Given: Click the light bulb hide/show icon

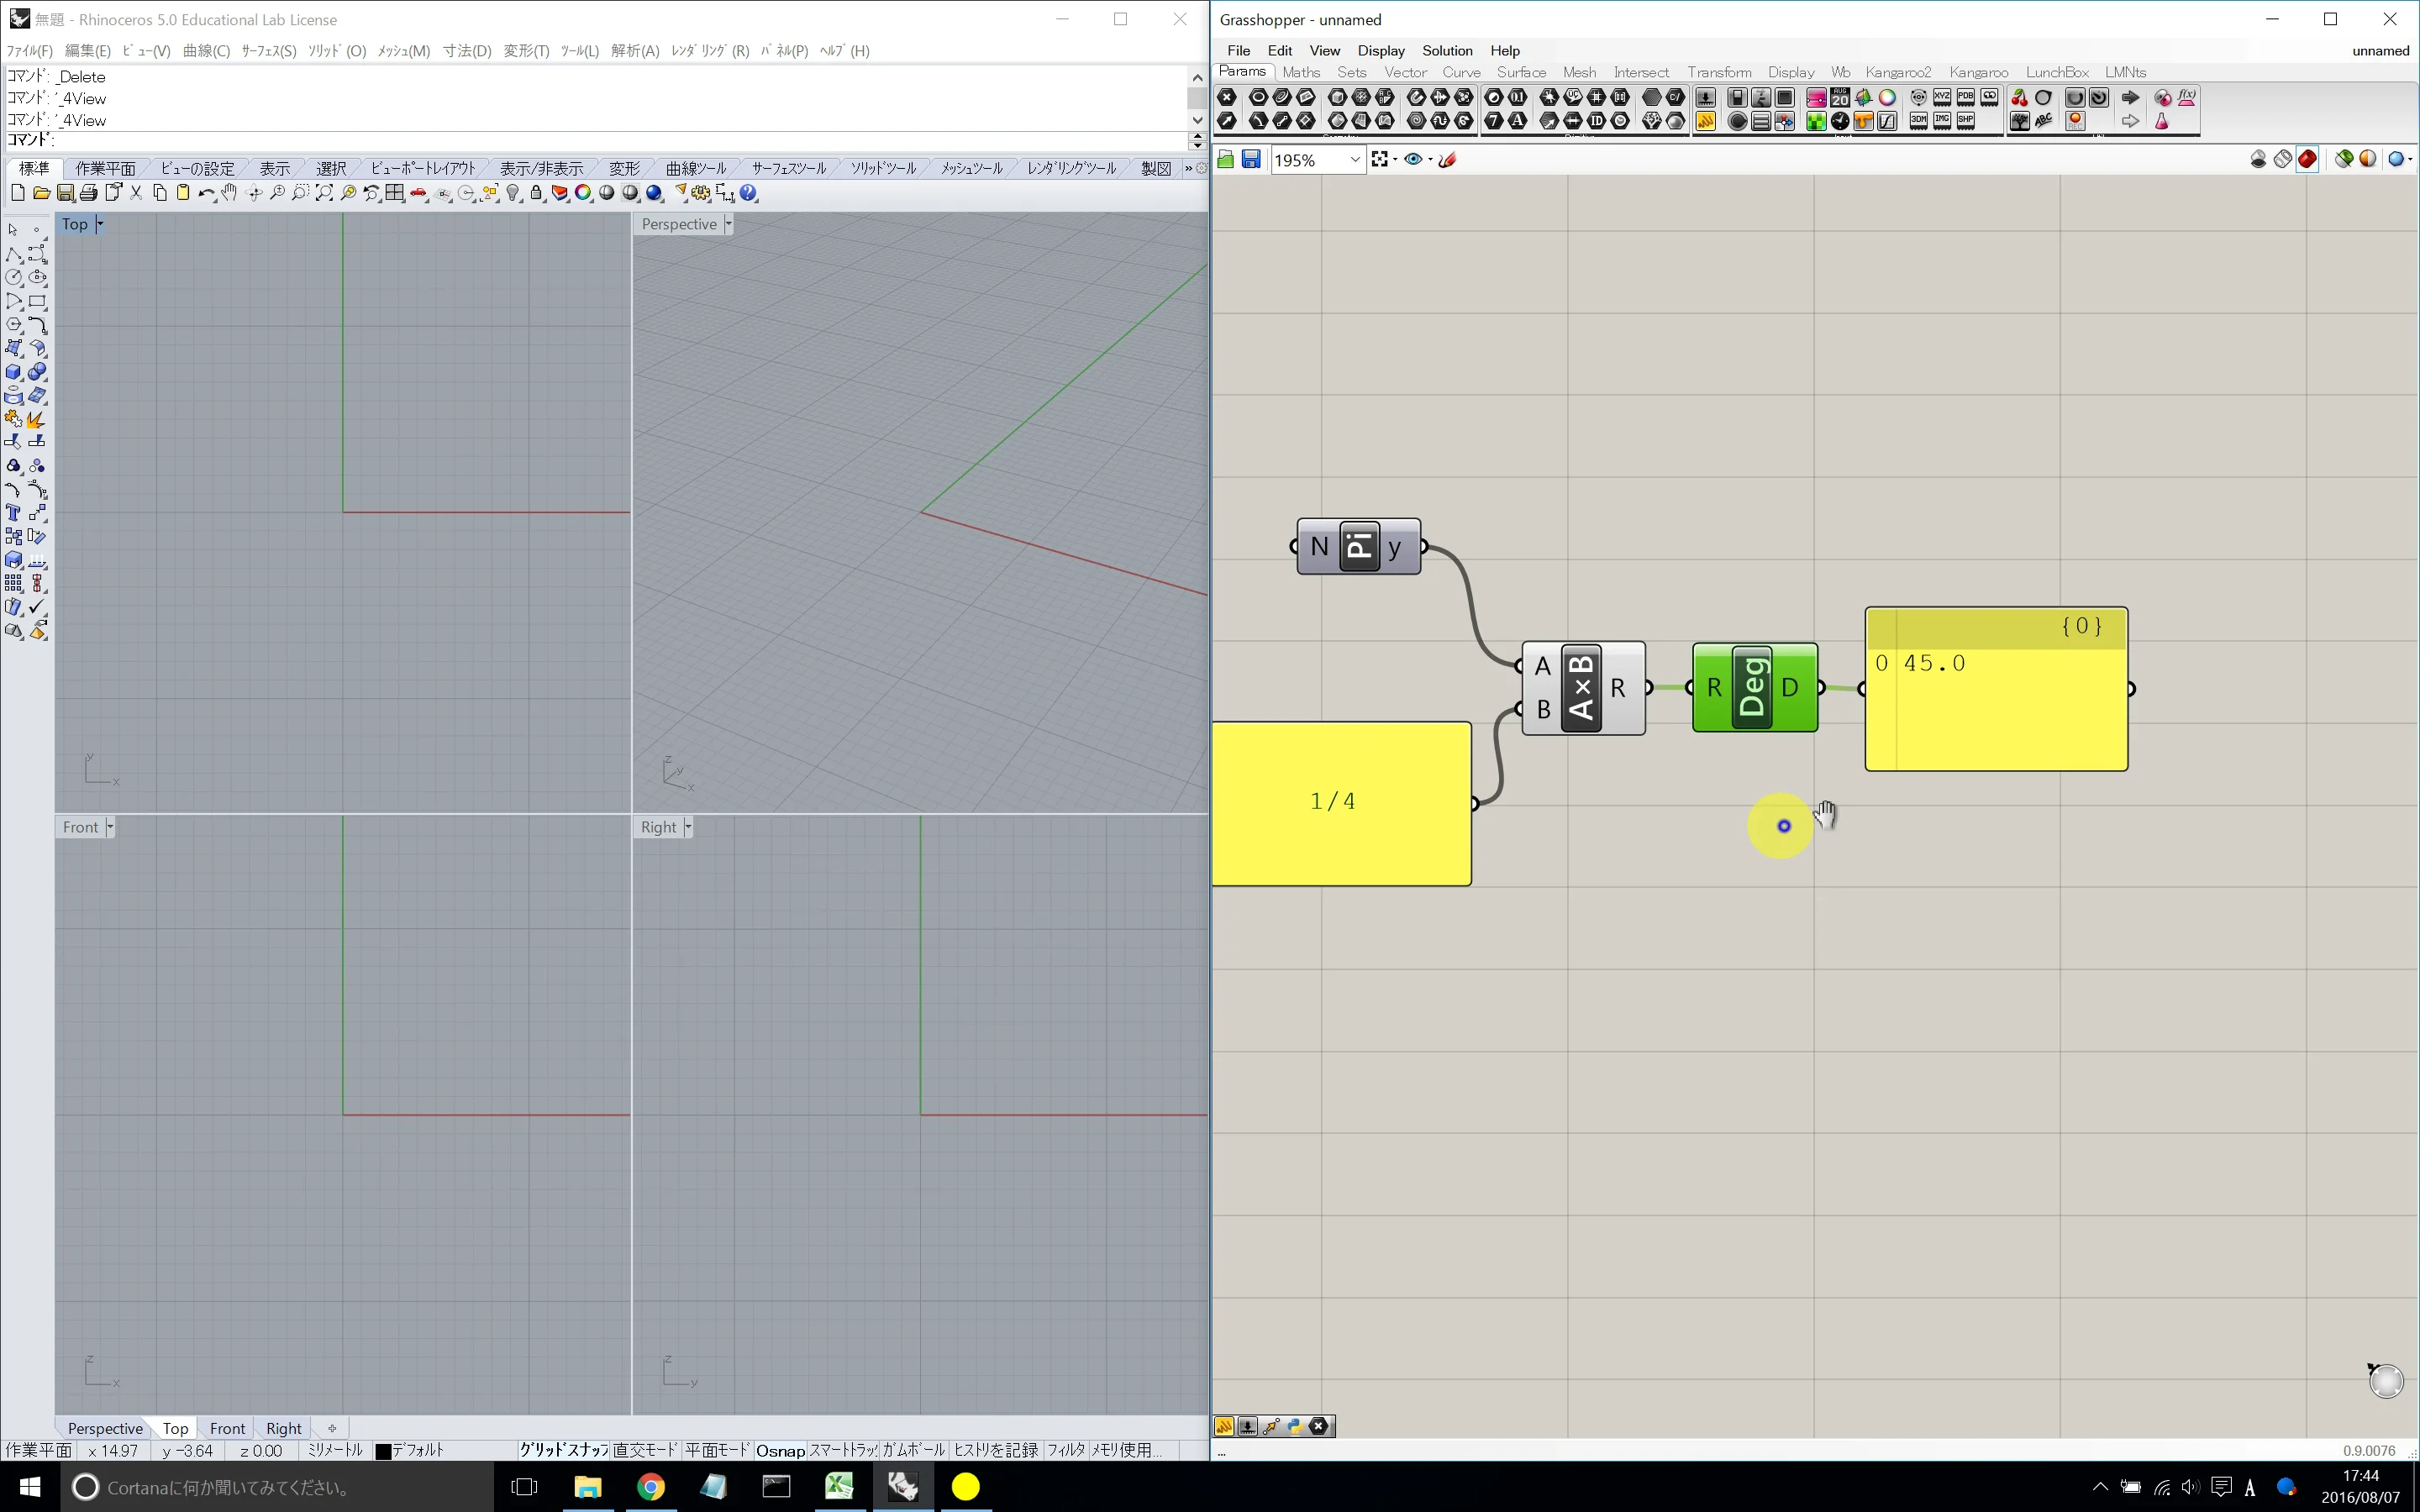Looking at the screenshot, I should coord(513,193).
